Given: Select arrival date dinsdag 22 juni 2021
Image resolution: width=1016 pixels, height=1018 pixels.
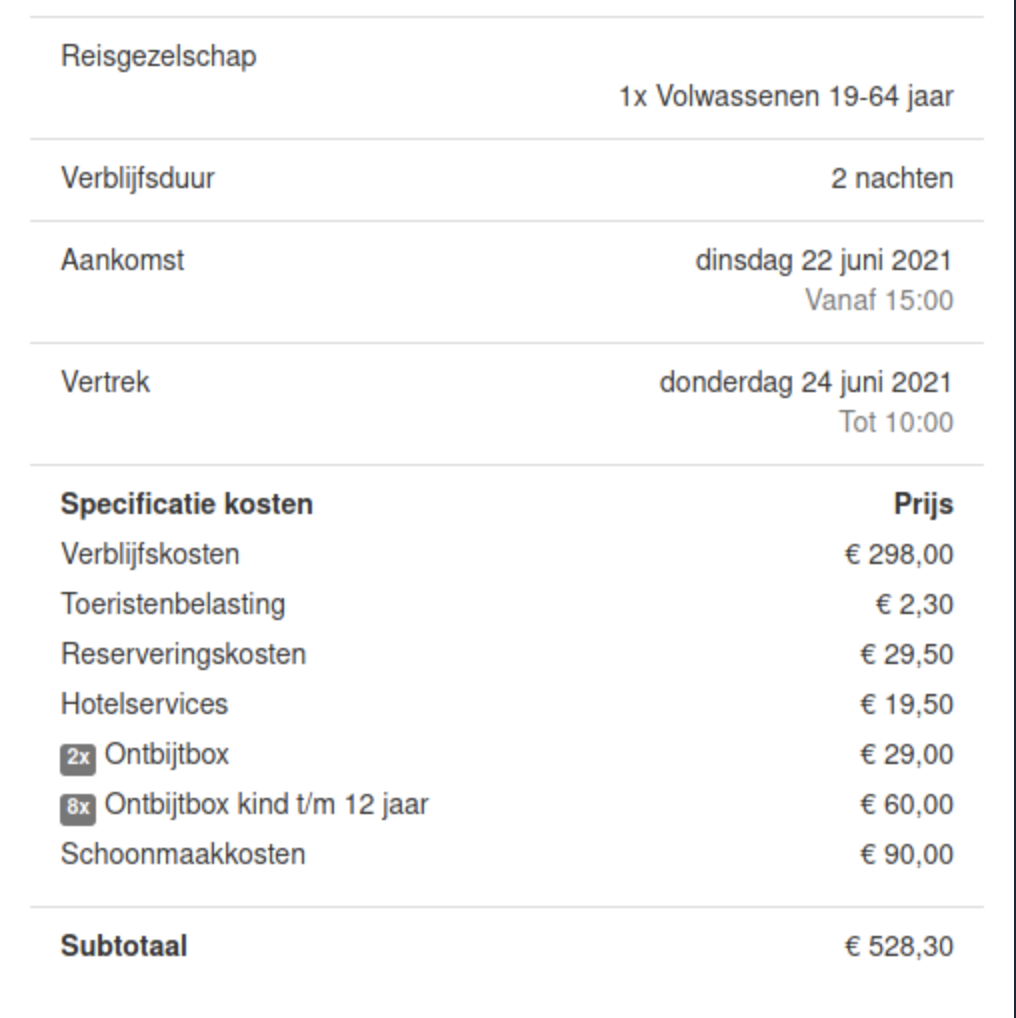Looking at the screenshot, I should point(824,261).
